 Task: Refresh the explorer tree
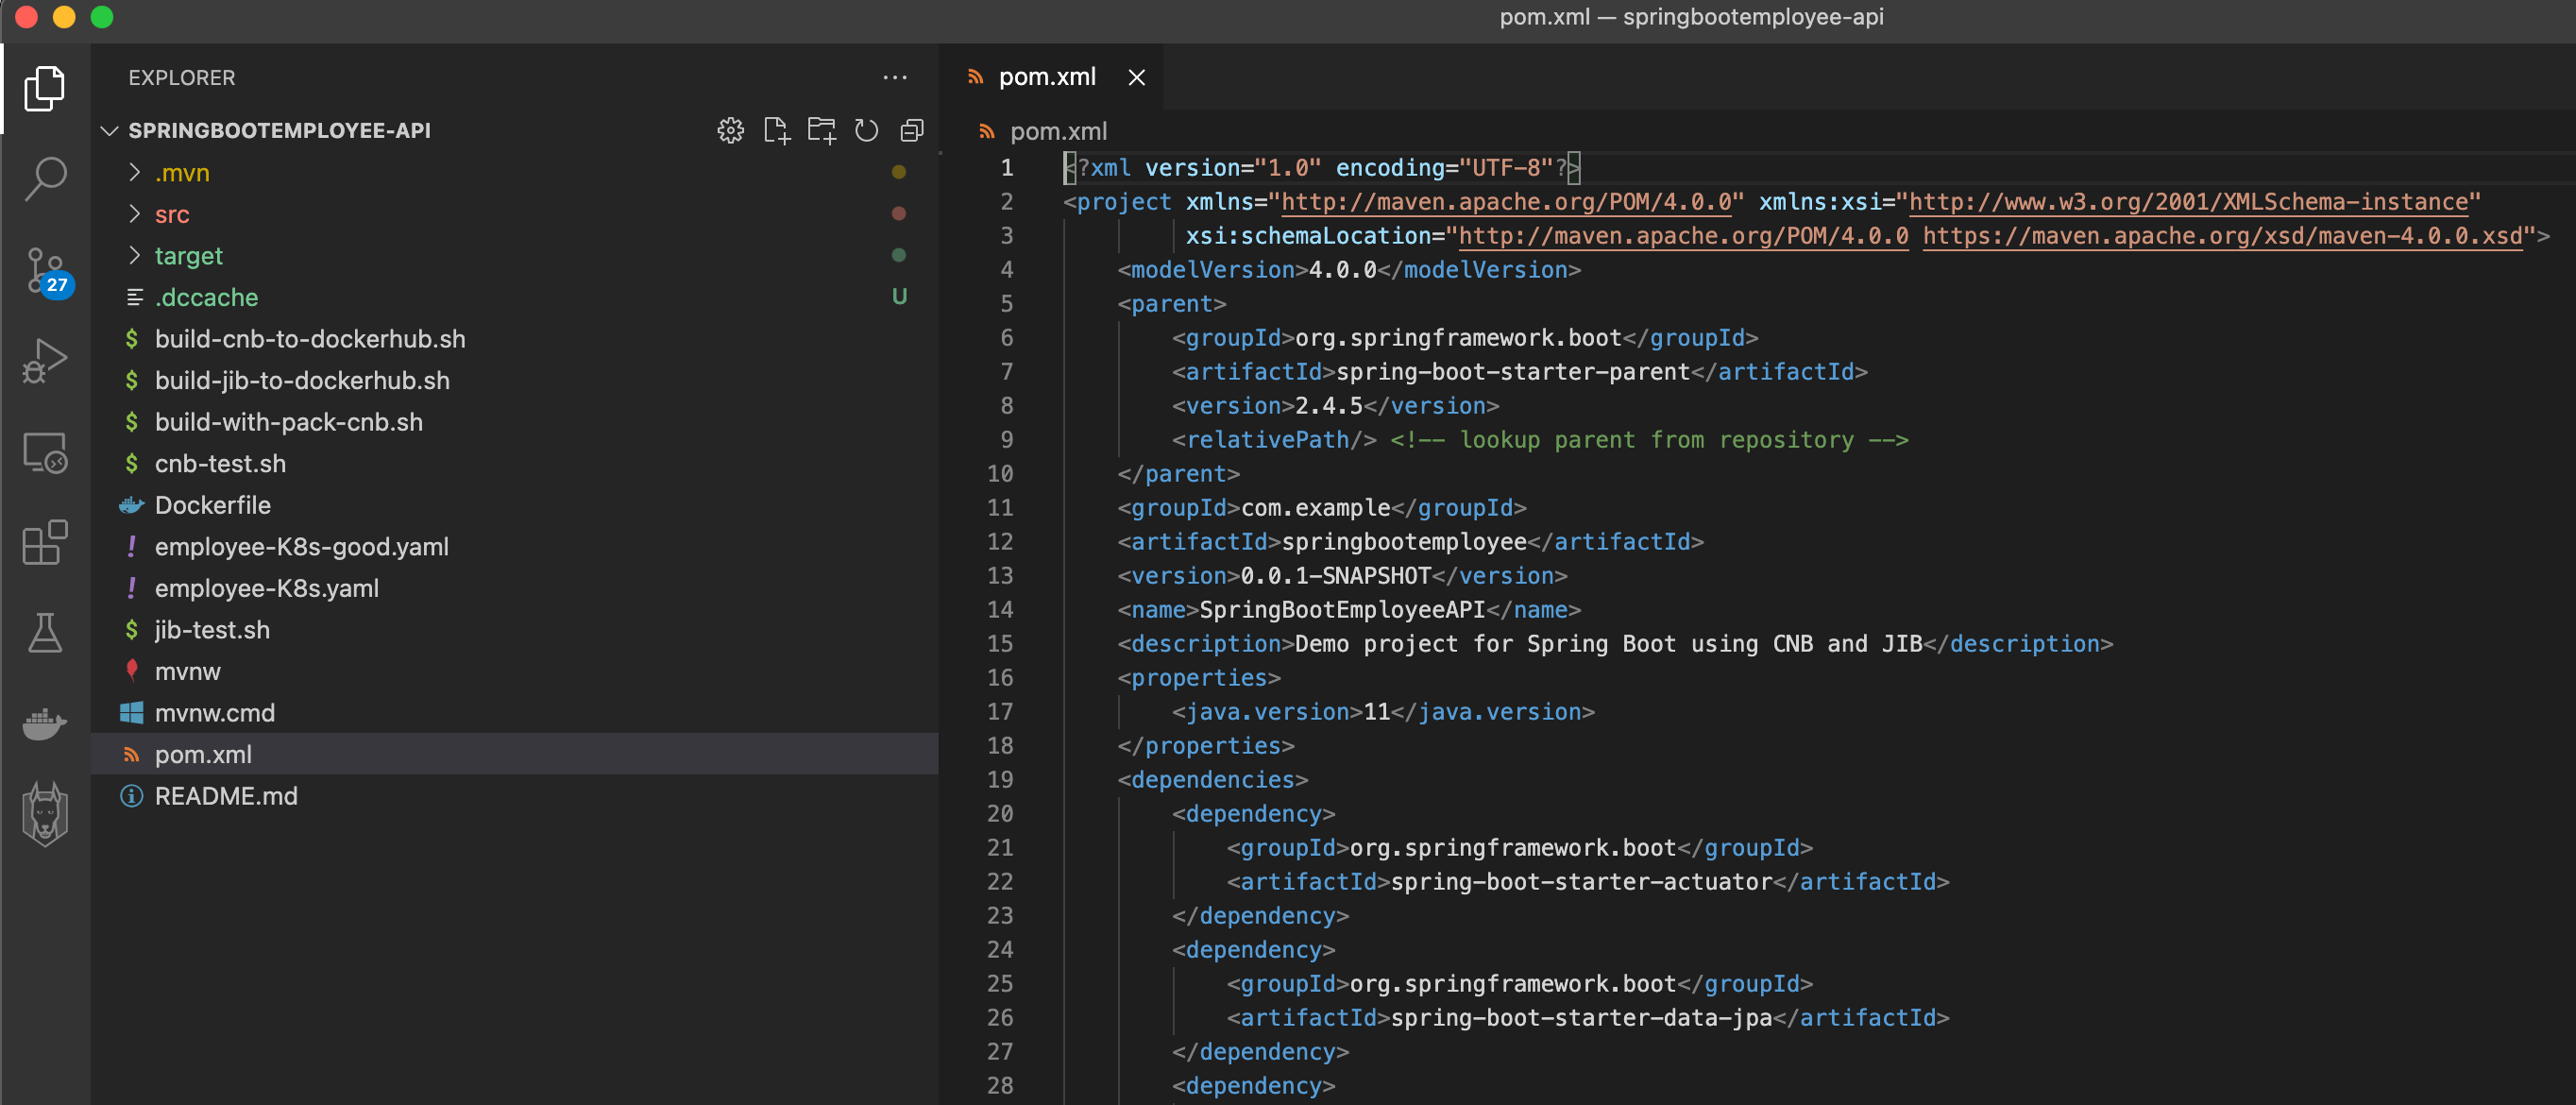(x=866, y=131)
